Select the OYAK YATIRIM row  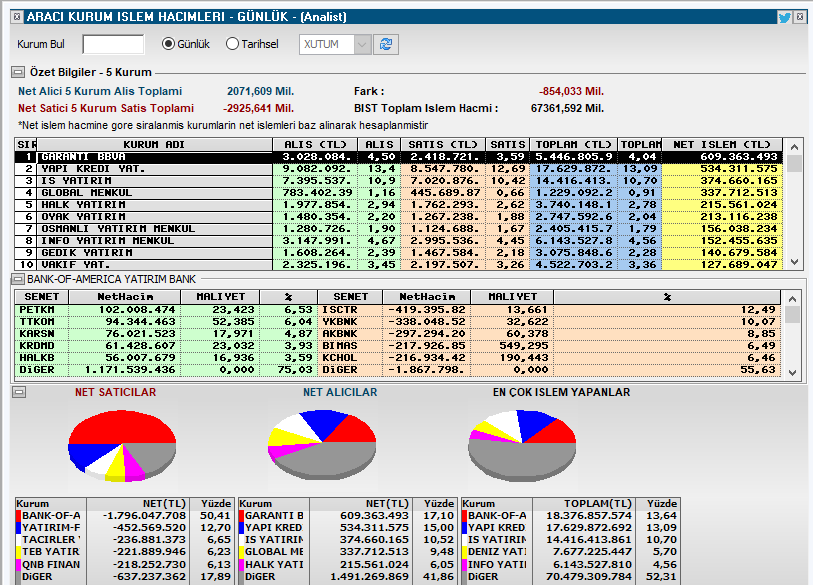tap(398, 216)
